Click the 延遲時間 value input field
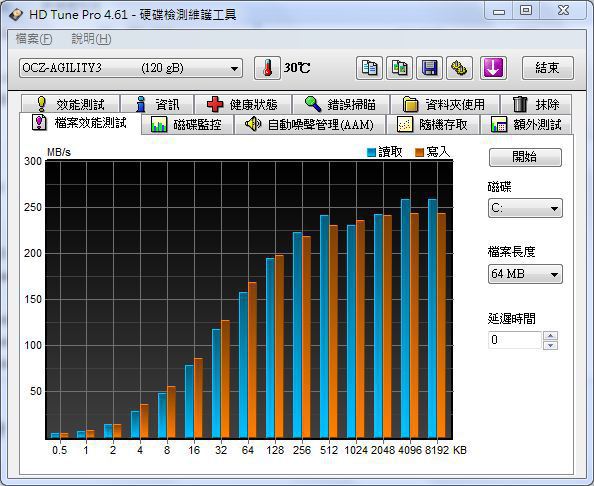This screenshot has height=486, width=594. pyautogui.click(x=515, y=340)
